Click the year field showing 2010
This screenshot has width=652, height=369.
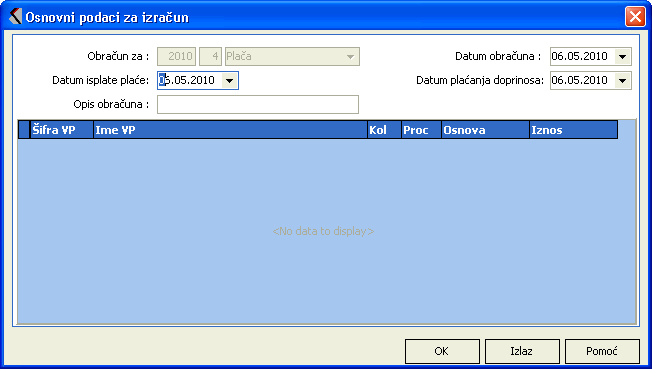click(x=177, y=57)
